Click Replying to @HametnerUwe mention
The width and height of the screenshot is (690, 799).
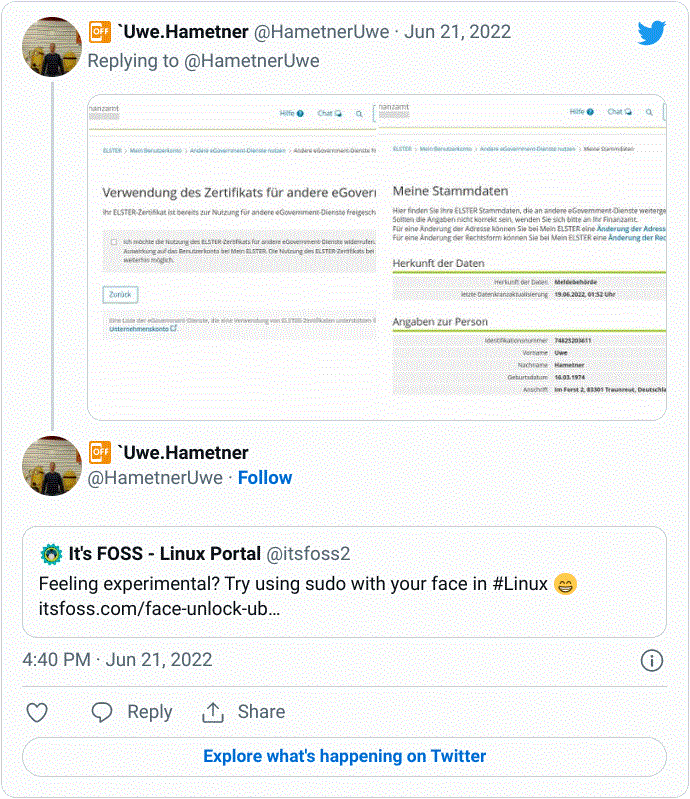point(252,61)
